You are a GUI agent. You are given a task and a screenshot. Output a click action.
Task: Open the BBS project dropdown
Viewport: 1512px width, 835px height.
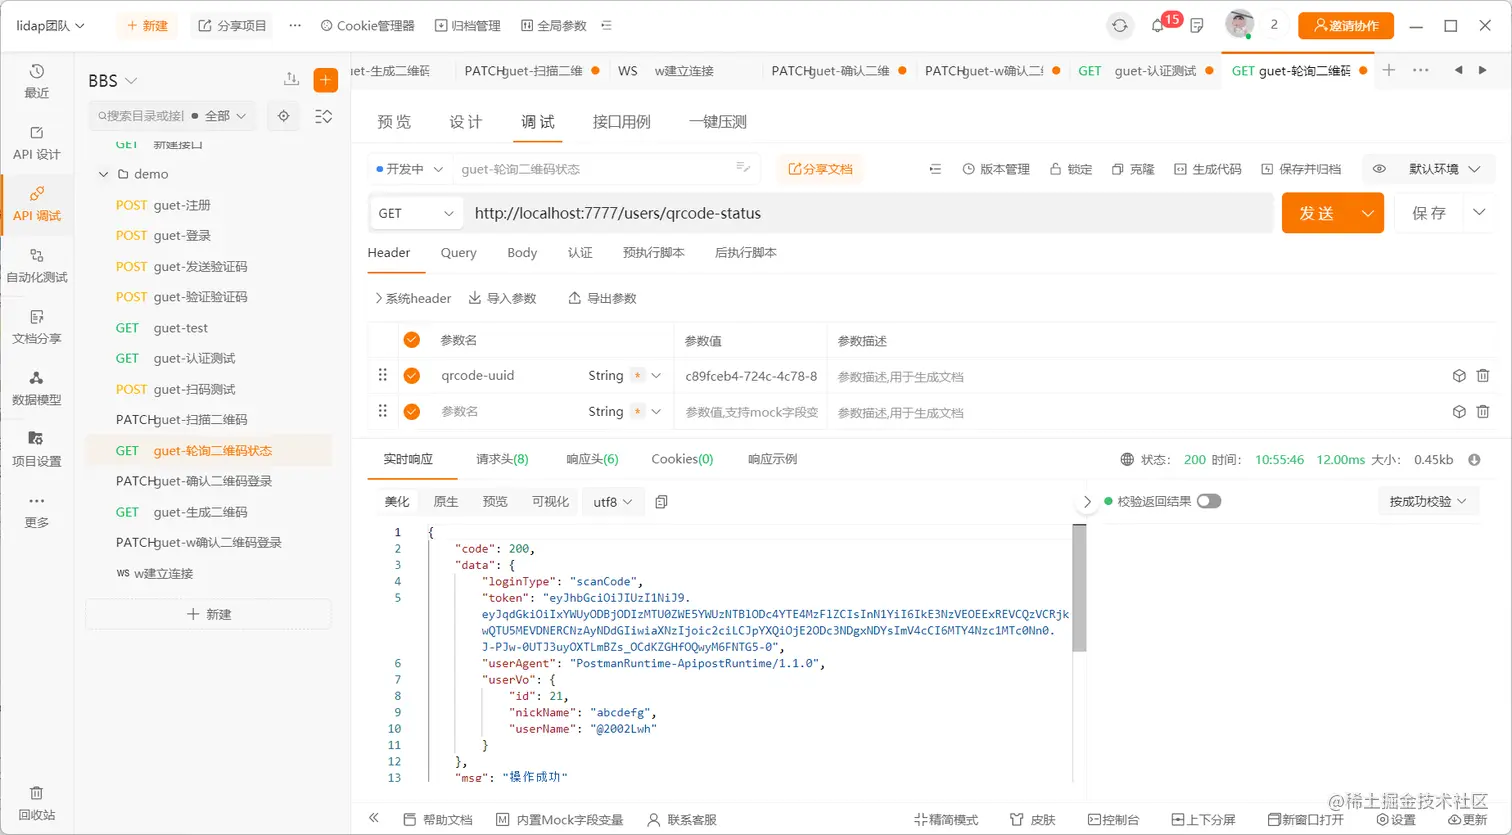click(113, 81)
